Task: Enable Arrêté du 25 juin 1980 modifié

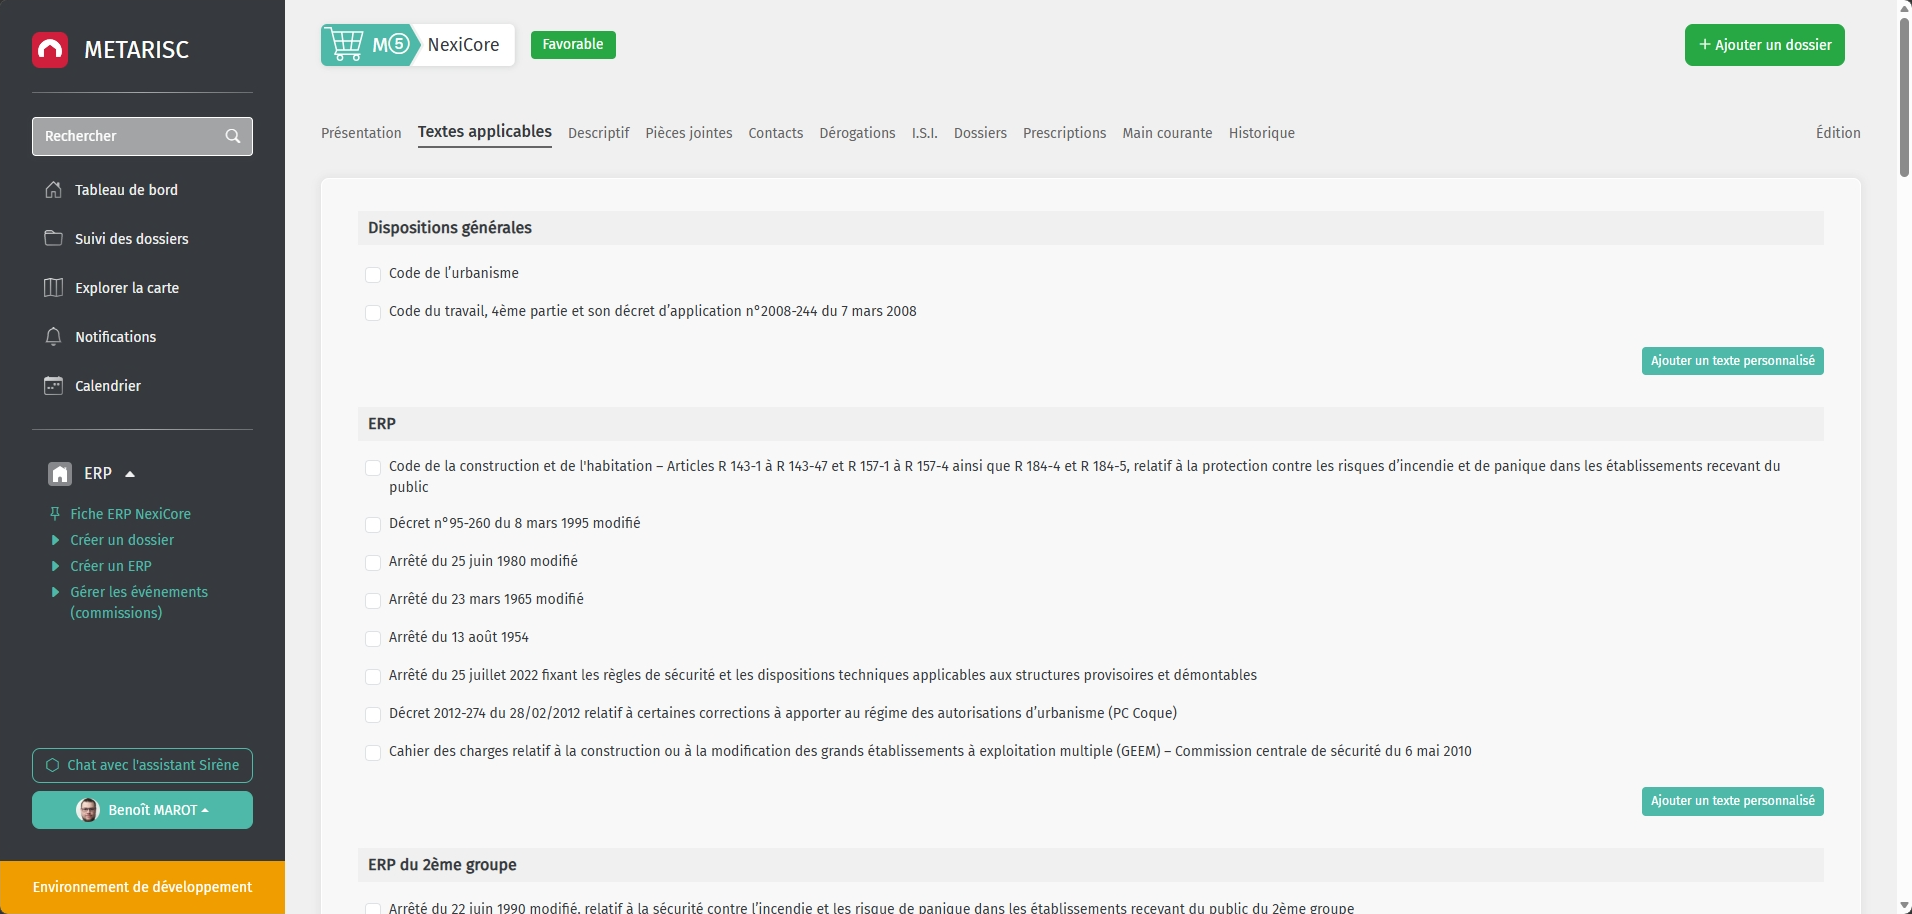Action: pos(373,562)
